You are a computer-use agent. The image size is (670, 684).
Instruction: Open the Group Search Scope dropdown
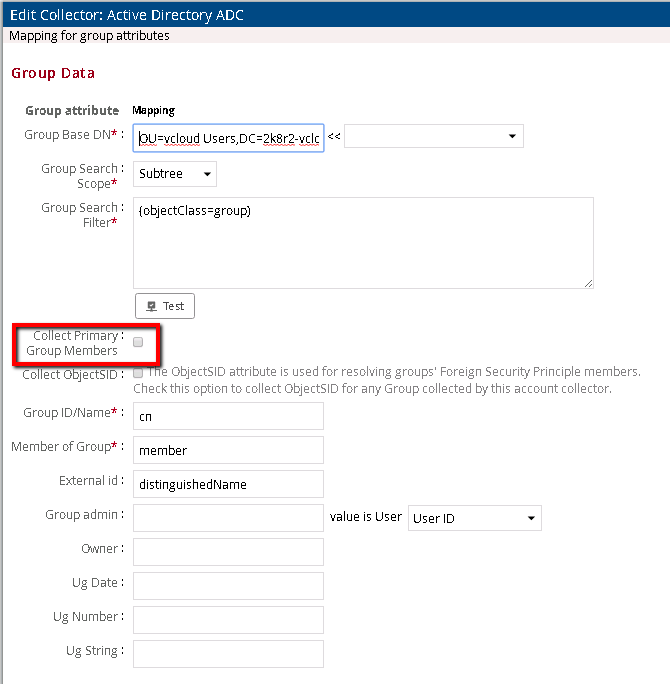[x=175, y=174]
